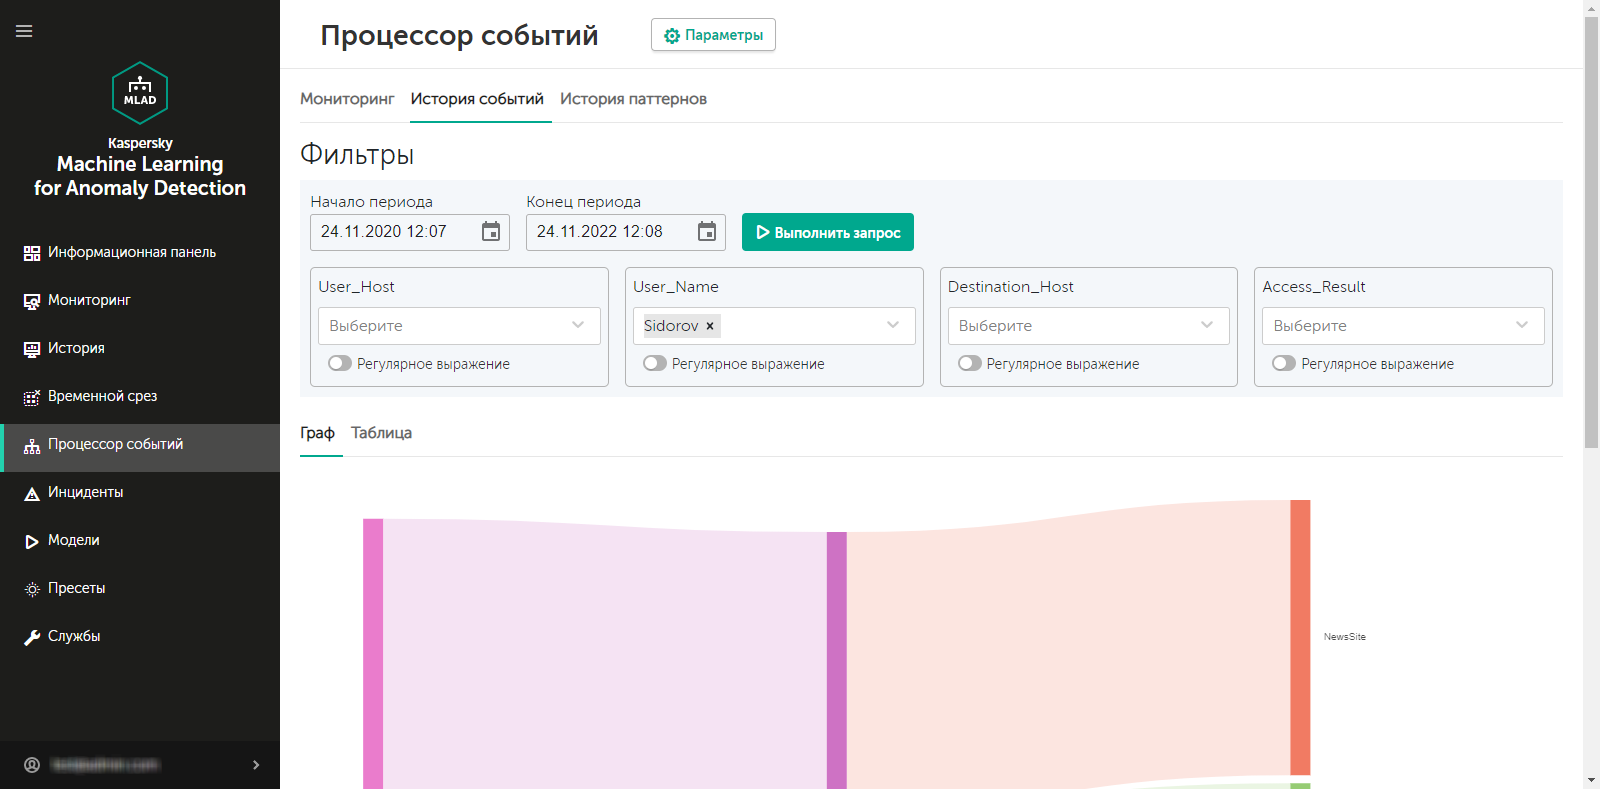Click the orange NewsSite node in graph
The width and height of the screenshot is (1600, 789).
tap(1300, 637)
